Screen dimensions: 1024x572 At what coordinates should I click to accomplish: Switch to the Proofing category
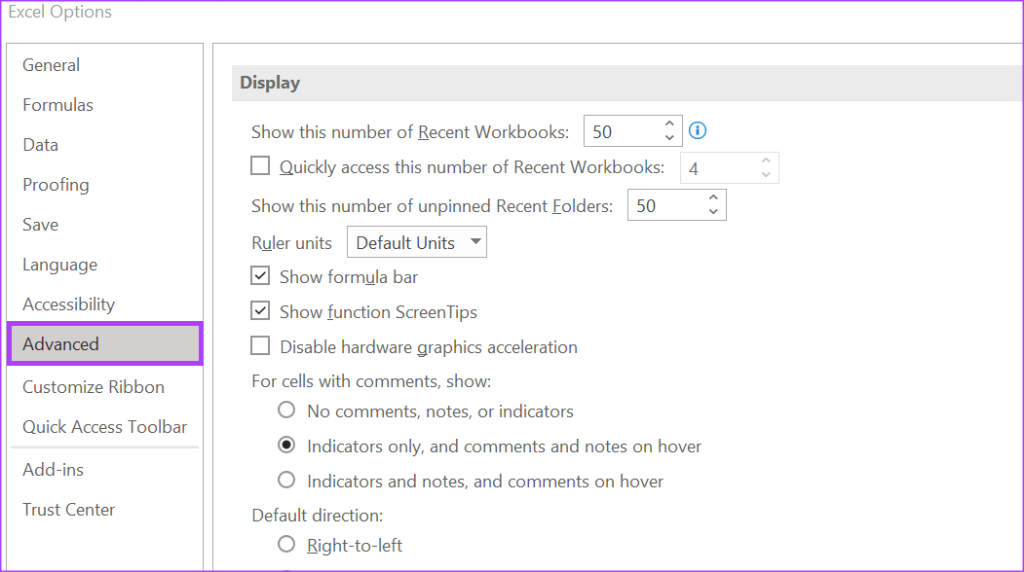56,185
